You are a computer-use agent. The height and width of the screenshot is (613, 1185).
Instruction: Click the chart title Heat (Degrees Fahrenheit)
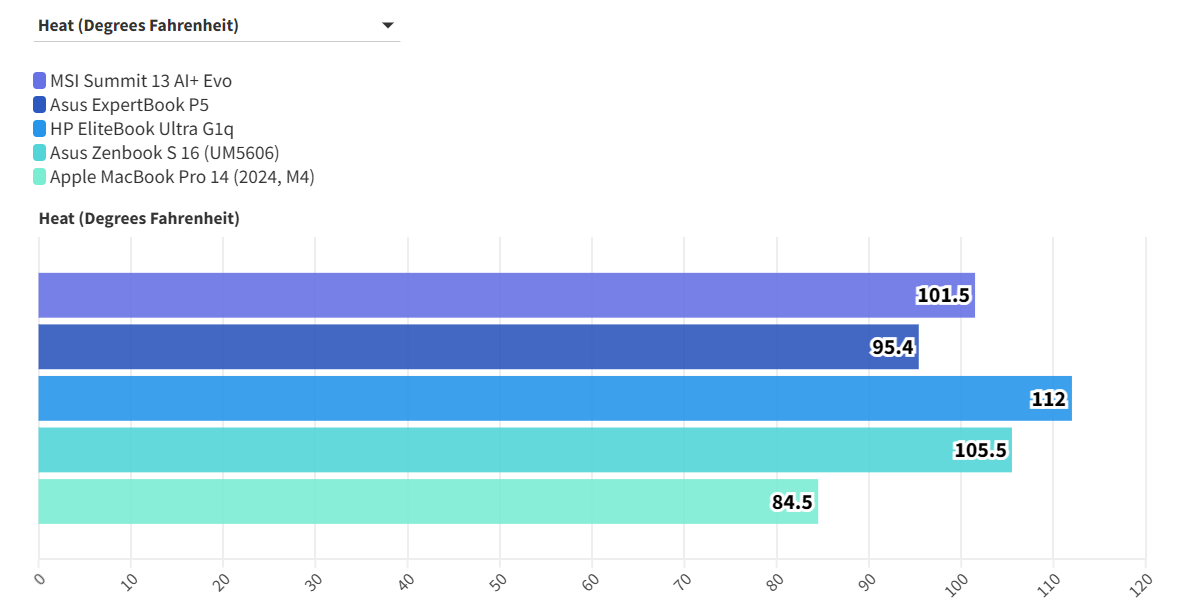(139, 218)
